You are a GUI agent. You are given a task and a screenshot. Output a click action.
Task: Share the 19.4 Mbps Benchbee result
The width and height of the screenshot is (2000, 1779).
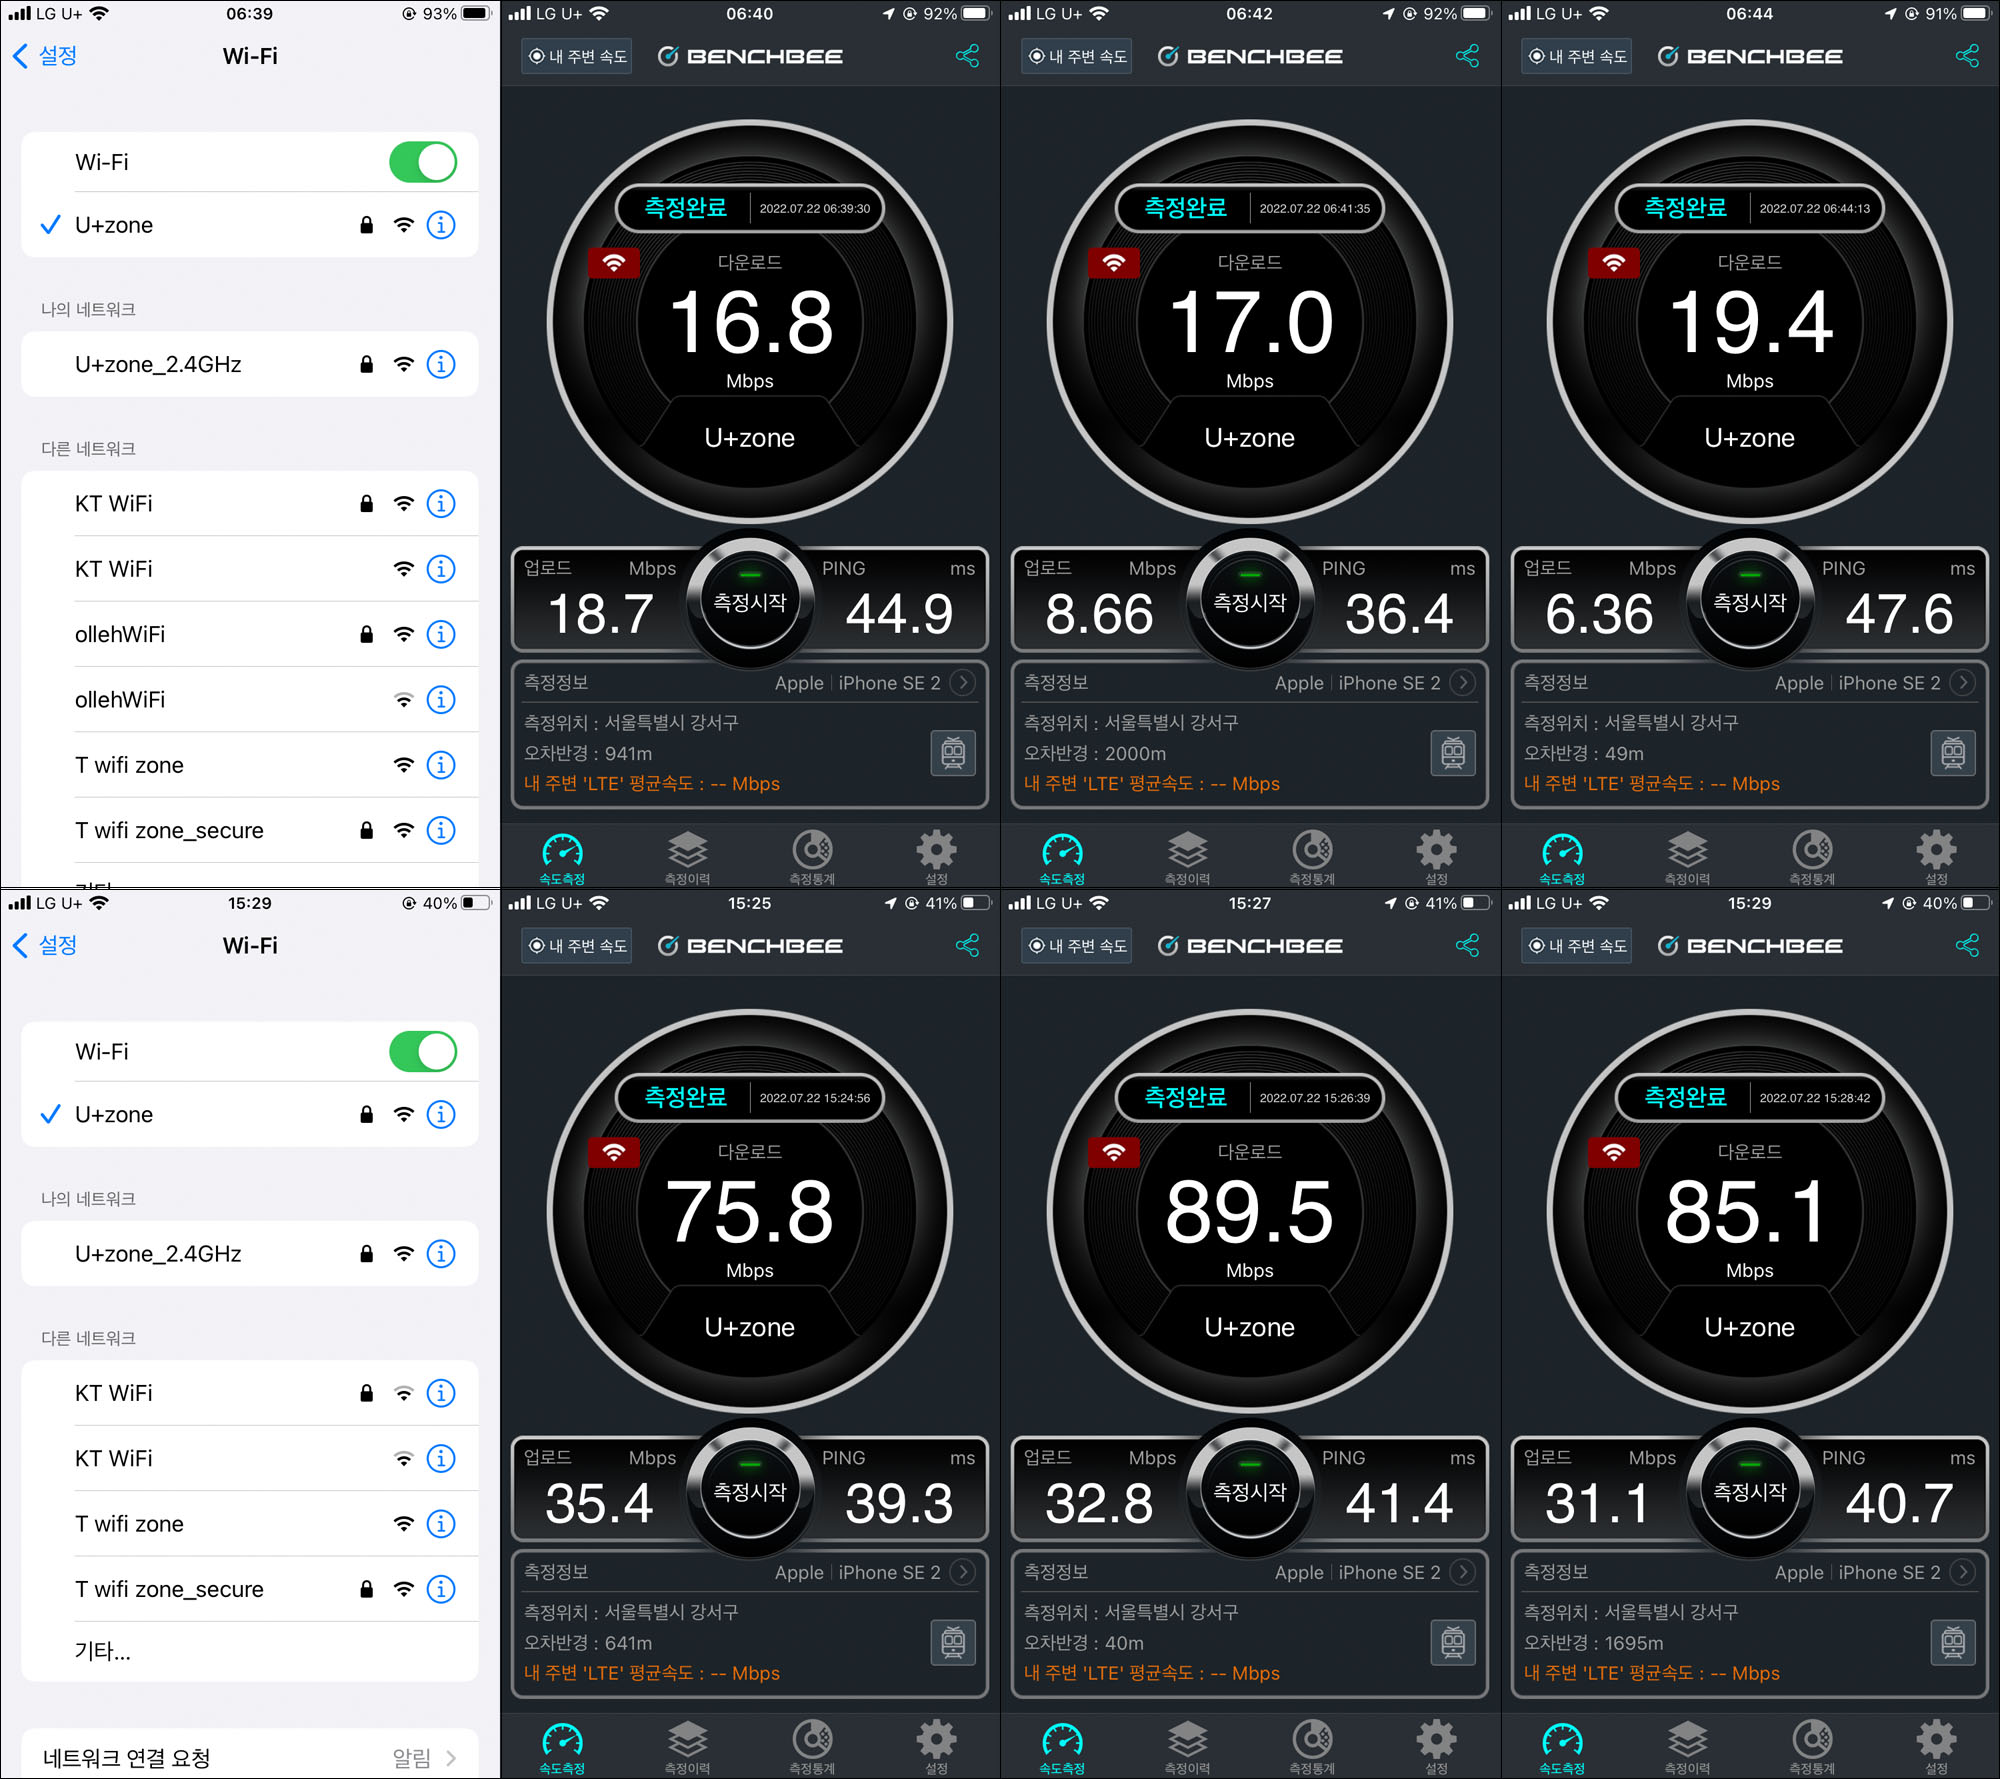1967,56
